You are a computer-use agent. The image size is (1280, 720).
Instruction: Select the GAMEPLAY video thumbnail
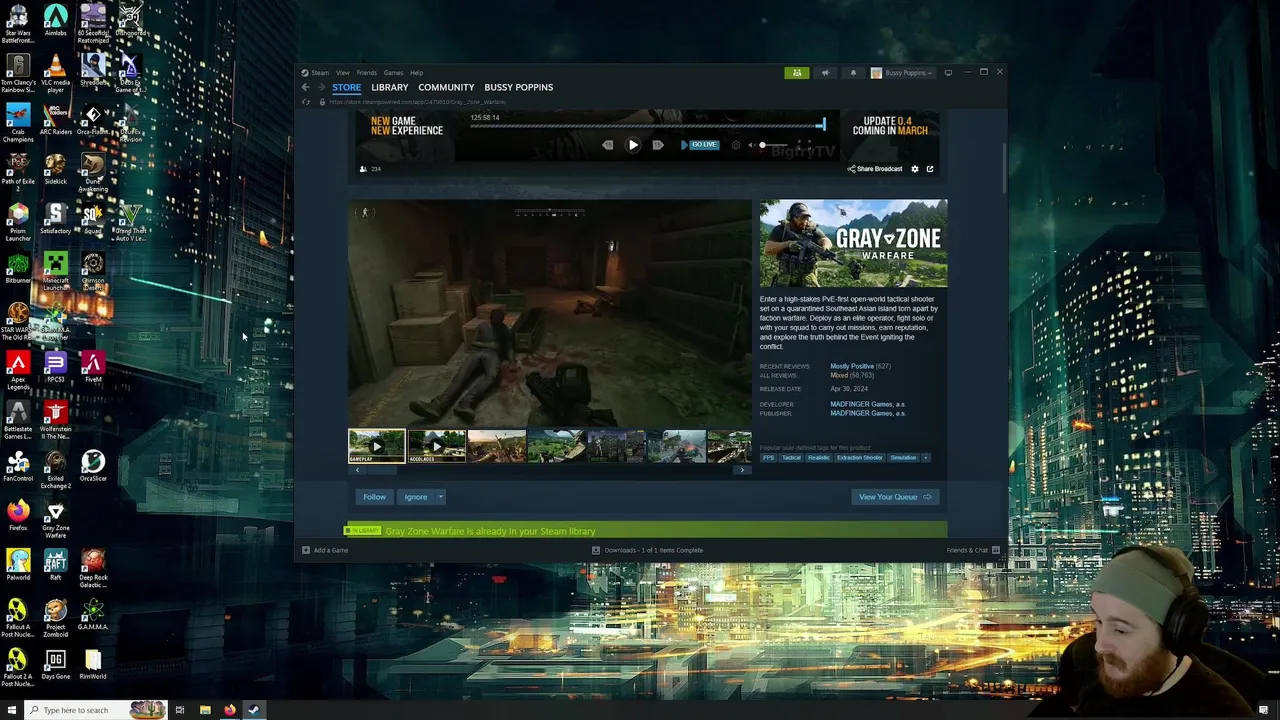tap(377, 446)
